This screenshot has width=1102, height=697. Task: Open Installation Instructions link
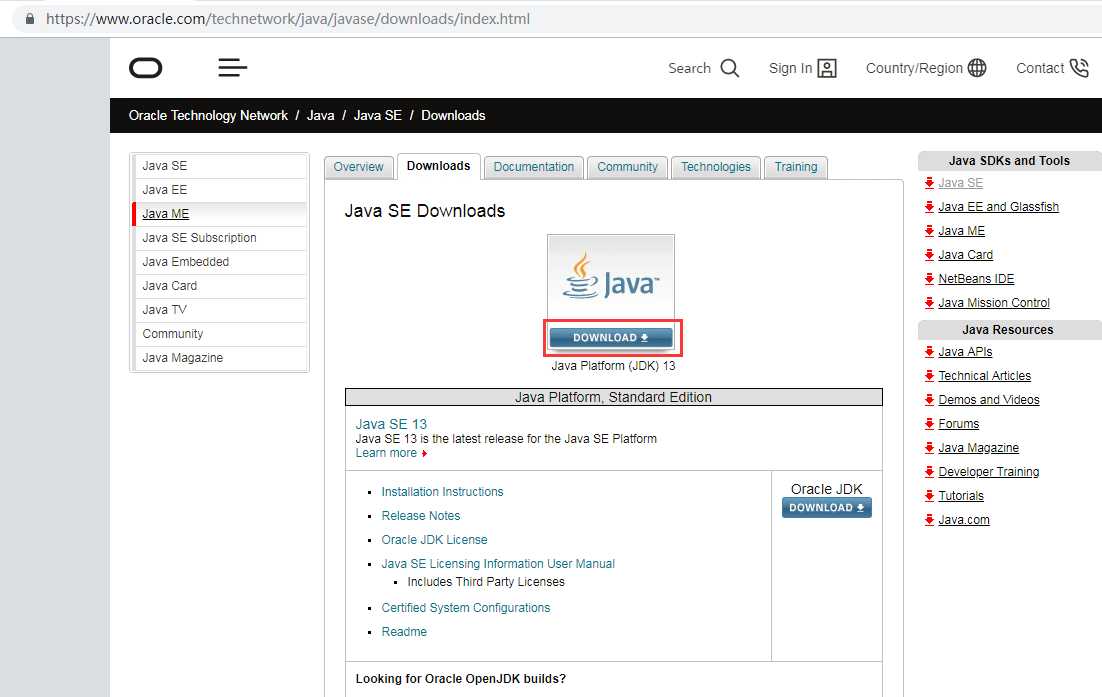click(x=442, y=492)
